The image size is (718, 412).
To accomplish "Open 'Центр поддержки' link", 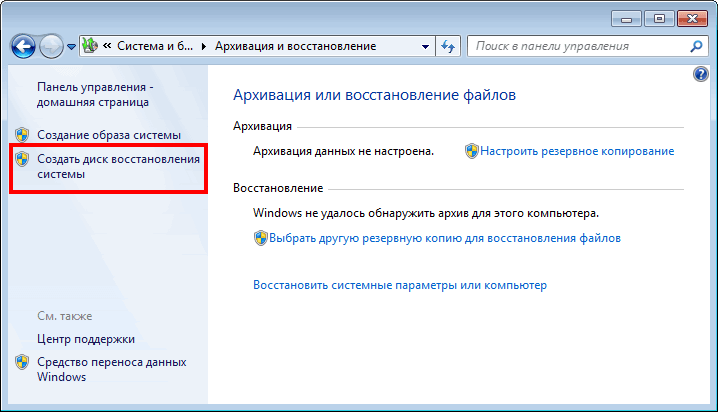I will click(86, 339).
